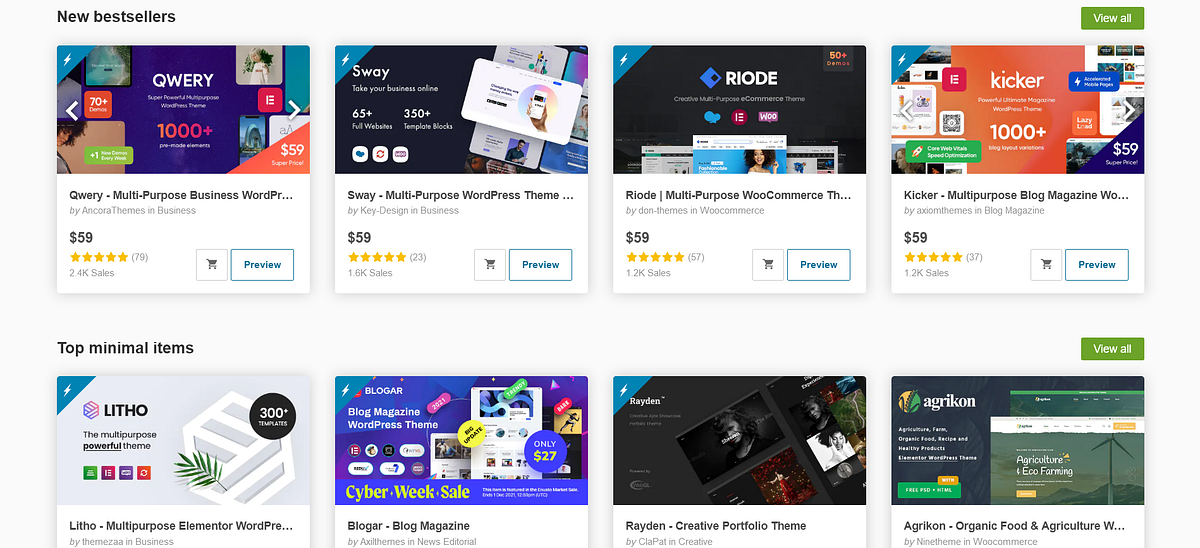Preview the Sway theme
Viewport: 1200px width, 548px height.
coord(540,265)
